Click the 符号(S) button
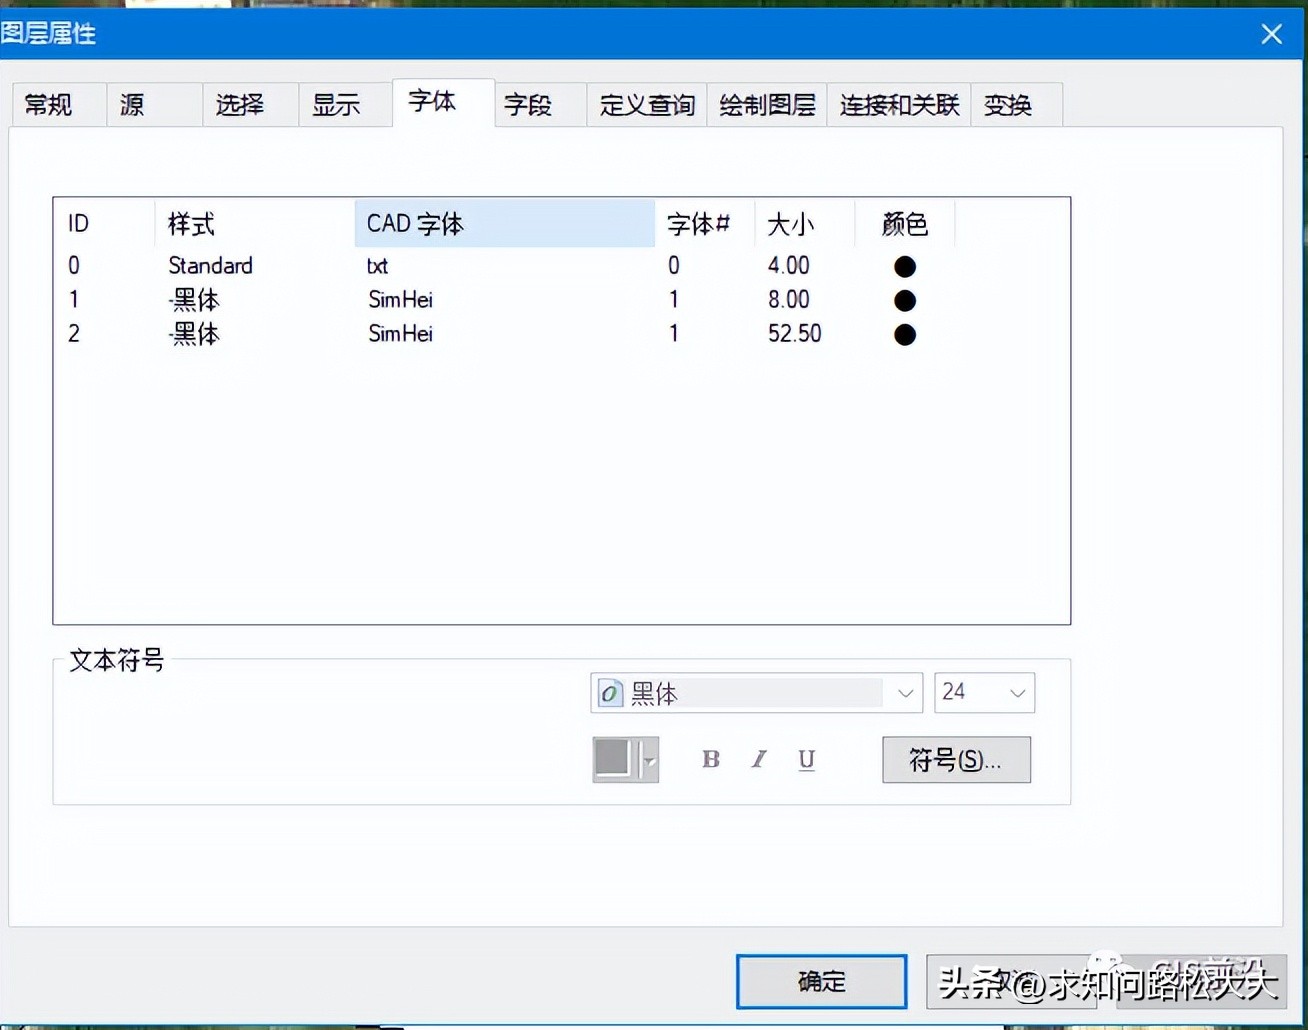The image size is (1308, 1030). [x=955, y=760]
